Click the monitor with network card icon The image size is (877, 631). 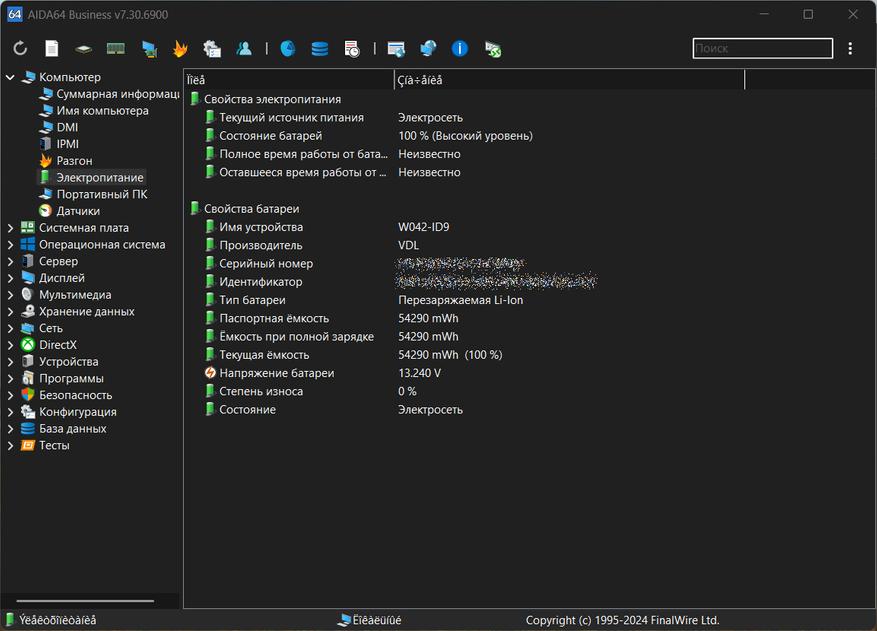[x=149, y=49]
